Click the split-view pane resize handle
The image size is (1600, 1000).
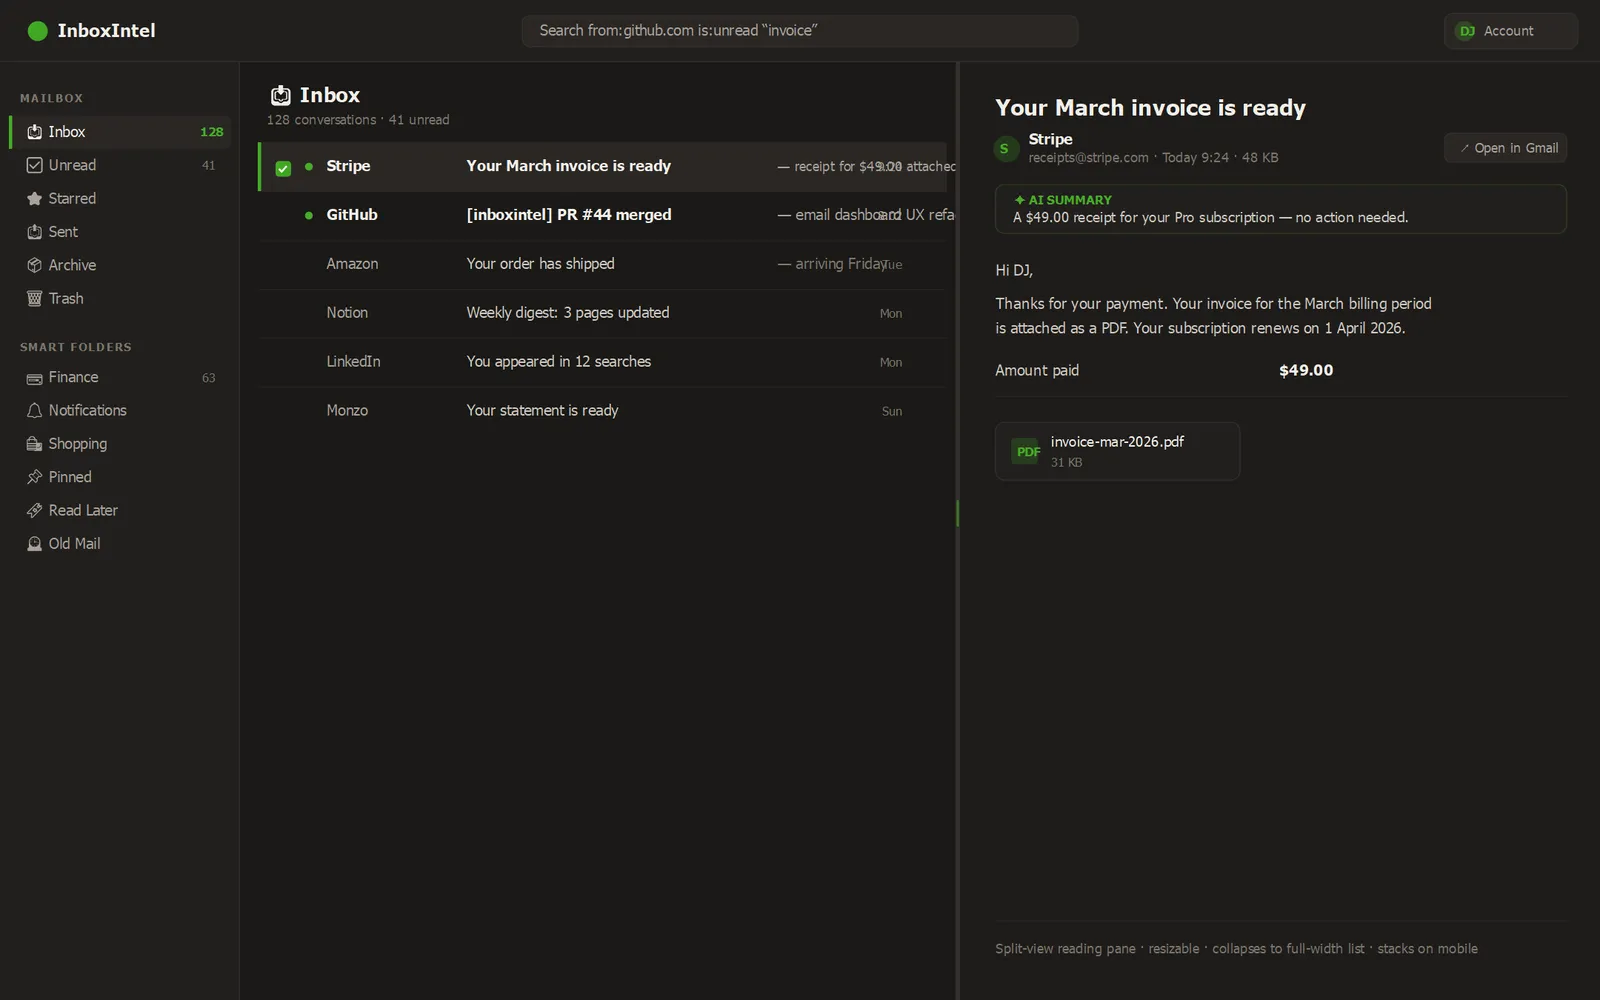[x=957, y=513]
